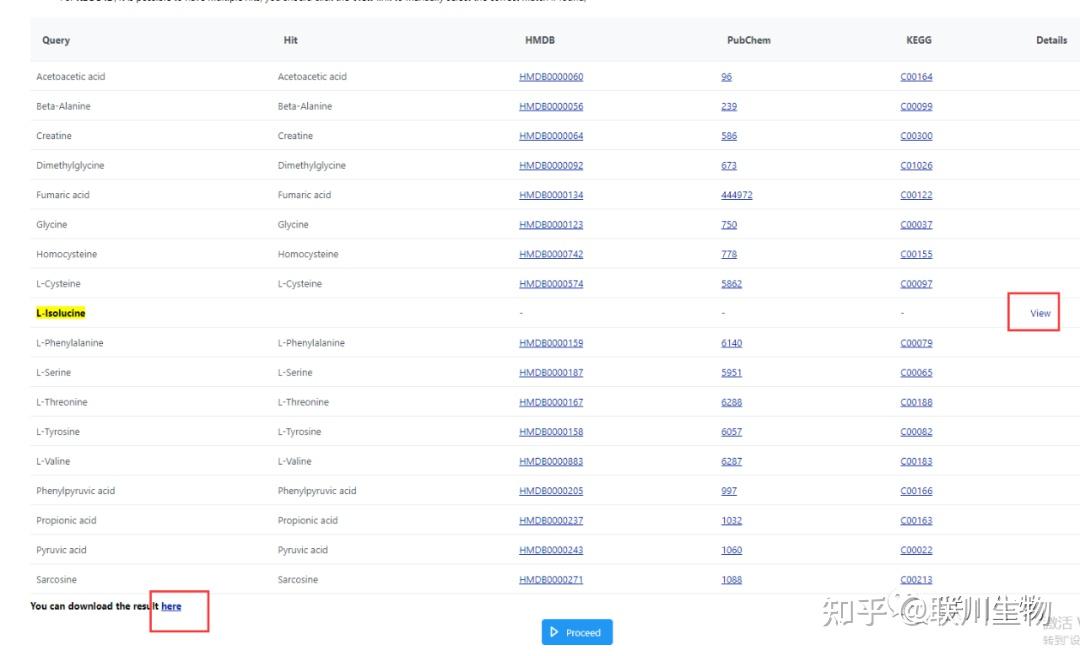Open PubChem link 96
The width and height of the screenshot is (1080, 656).
[x=727, y=76]
